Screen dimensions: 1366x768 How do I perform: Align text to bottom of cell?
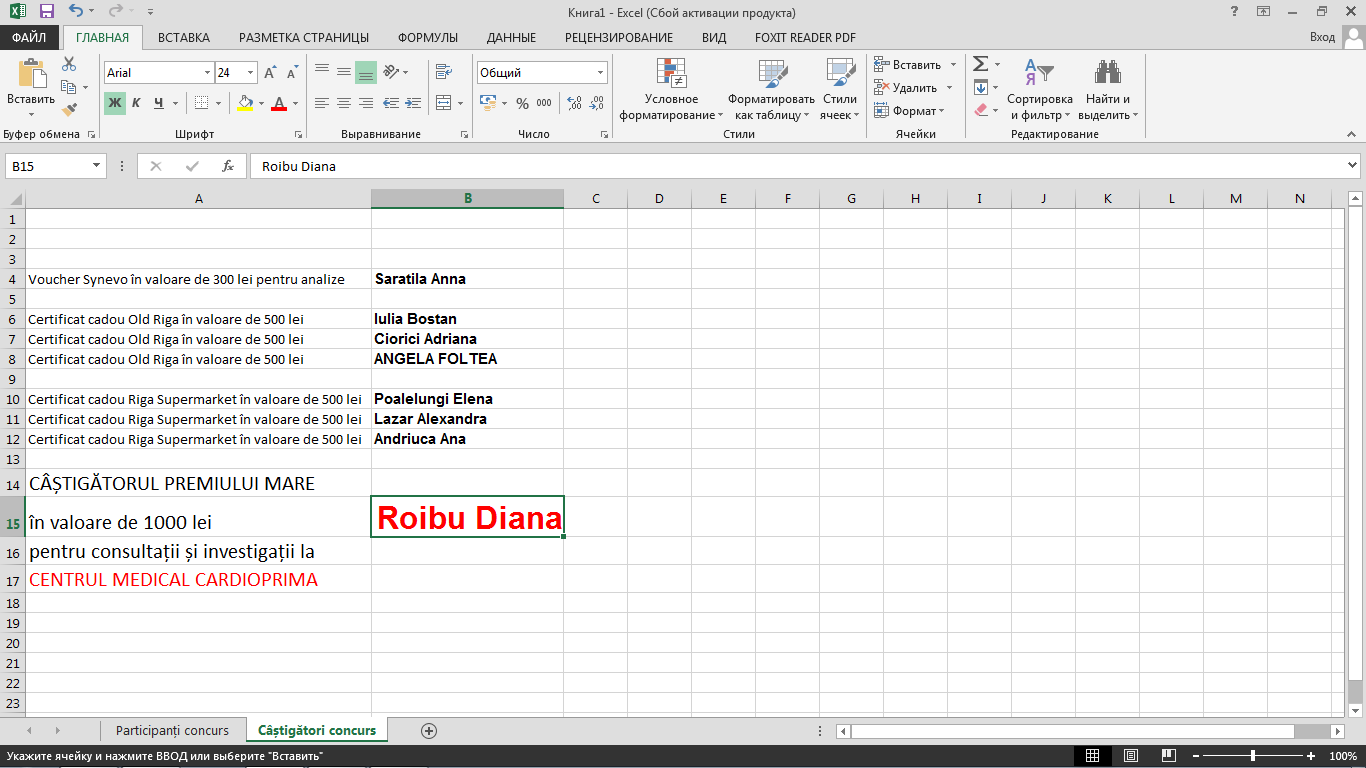pyautogui.click(x=365, y=72)
